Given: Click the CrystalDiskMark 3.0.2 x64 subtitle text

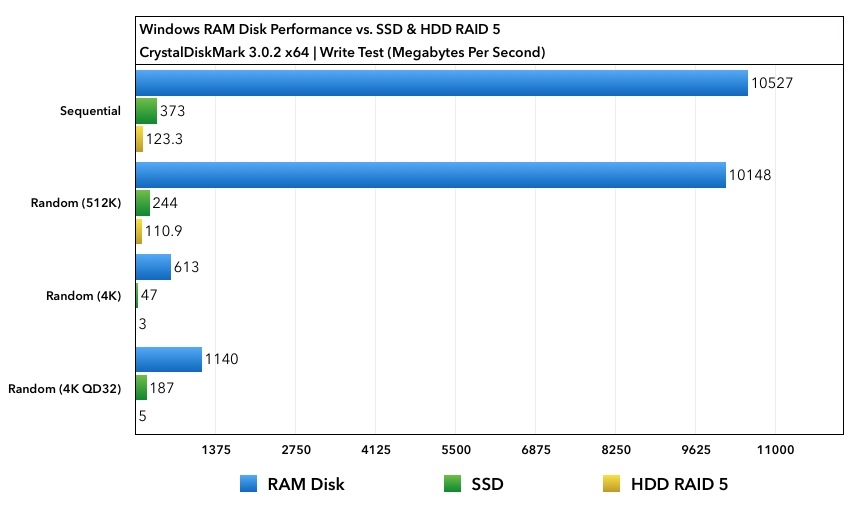Looking at the screenshot, I should (343, 52).
